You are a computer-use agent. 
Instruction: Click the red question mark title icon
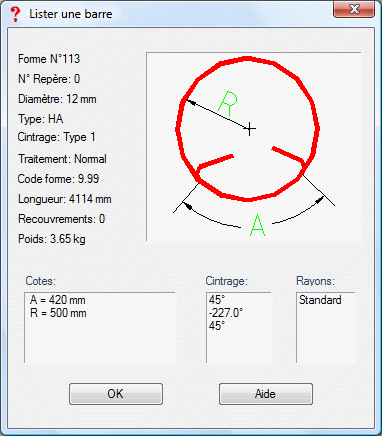(15, 14)
